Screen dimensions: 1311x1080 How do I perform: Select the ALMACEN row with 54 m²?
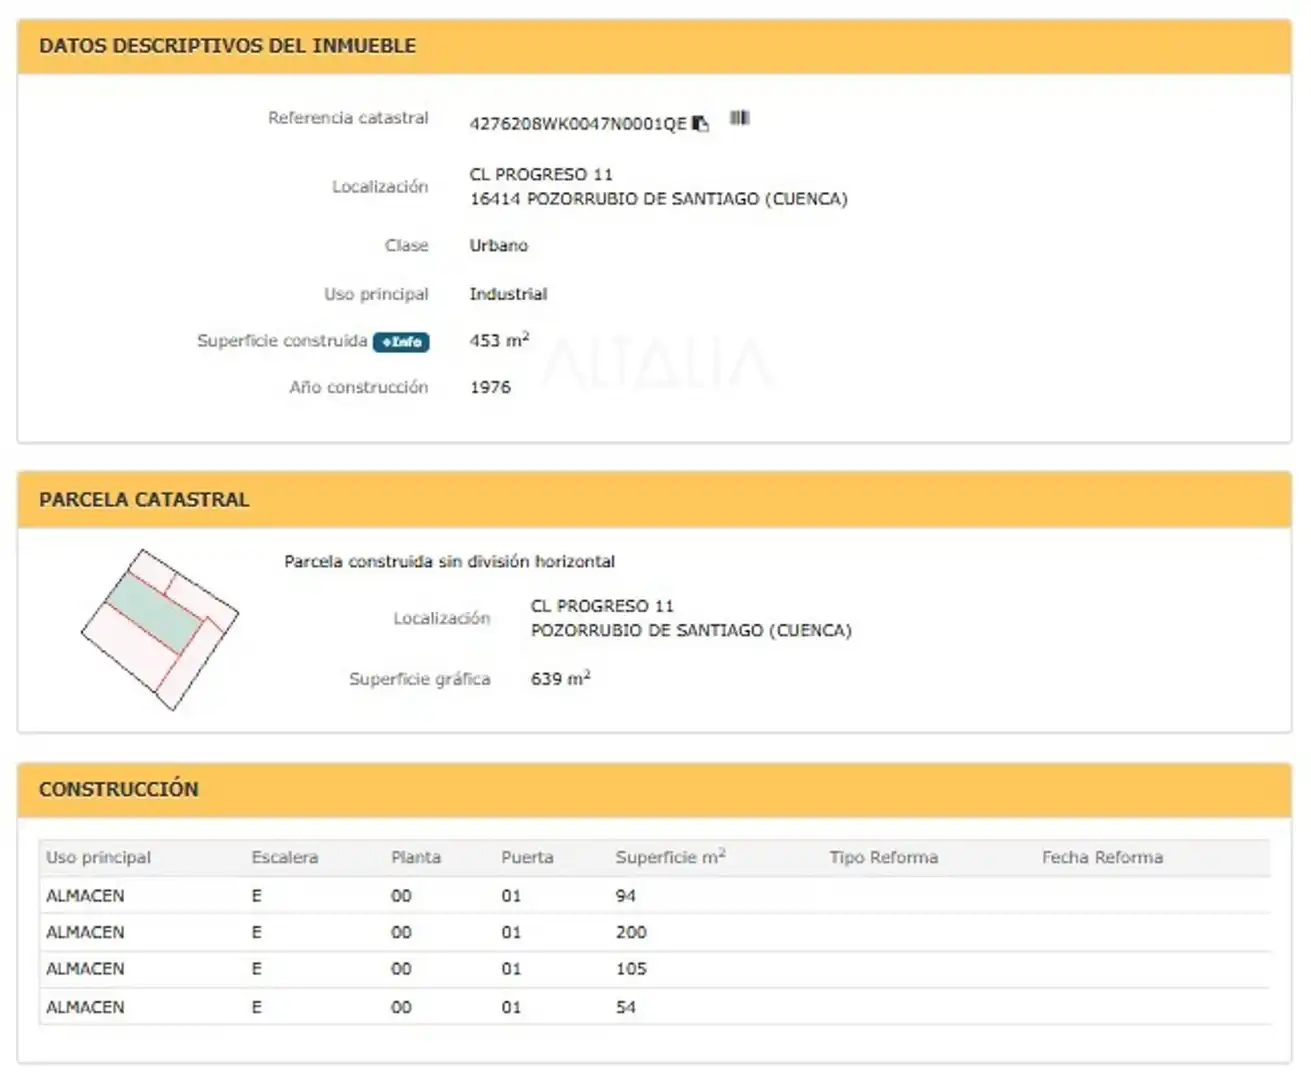point(654,1007)
